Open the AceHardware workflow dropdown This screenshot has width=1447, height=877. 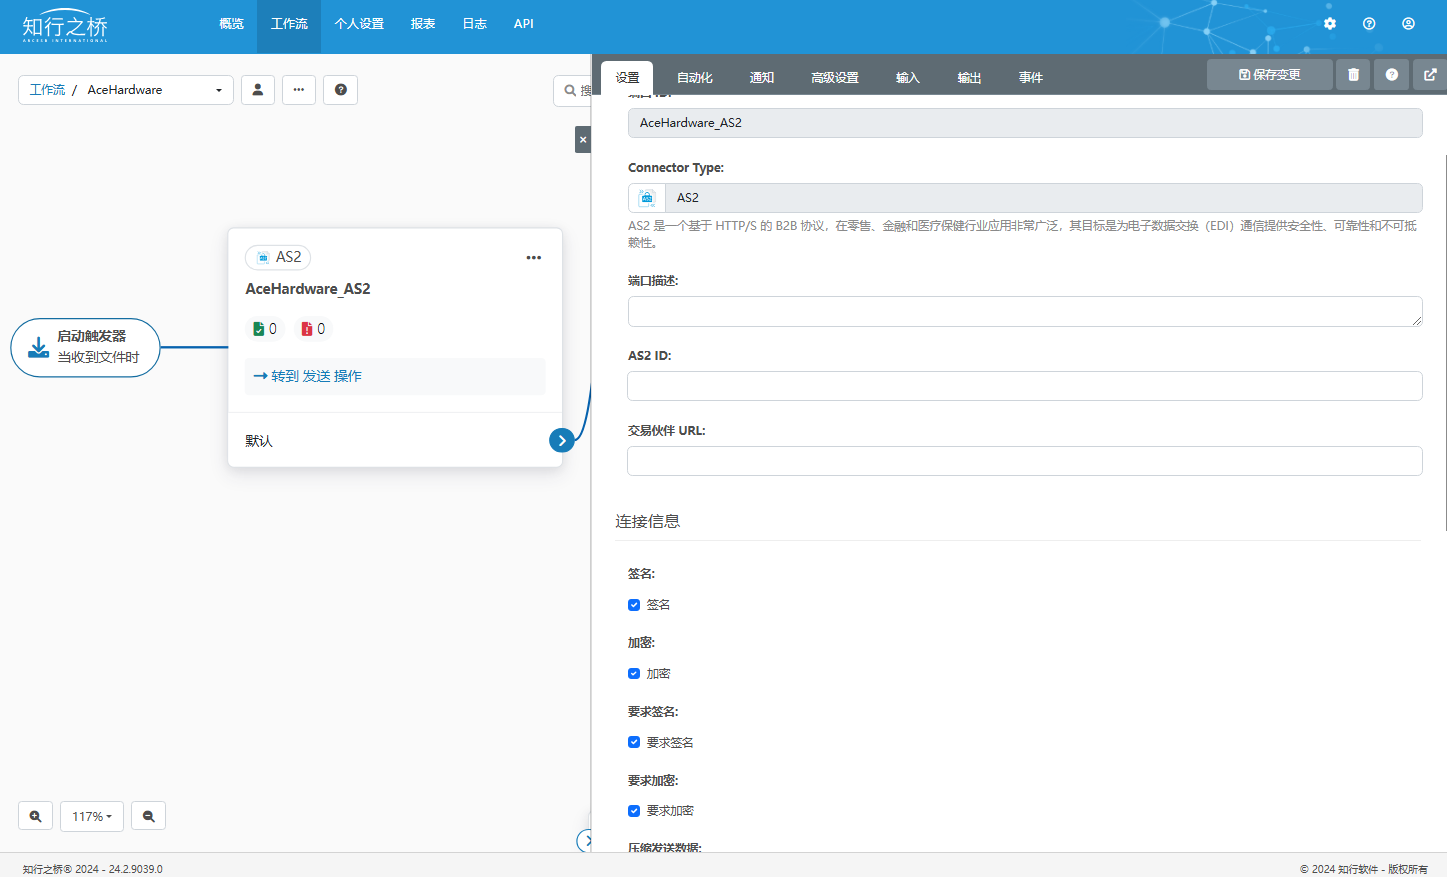point(155,90)
